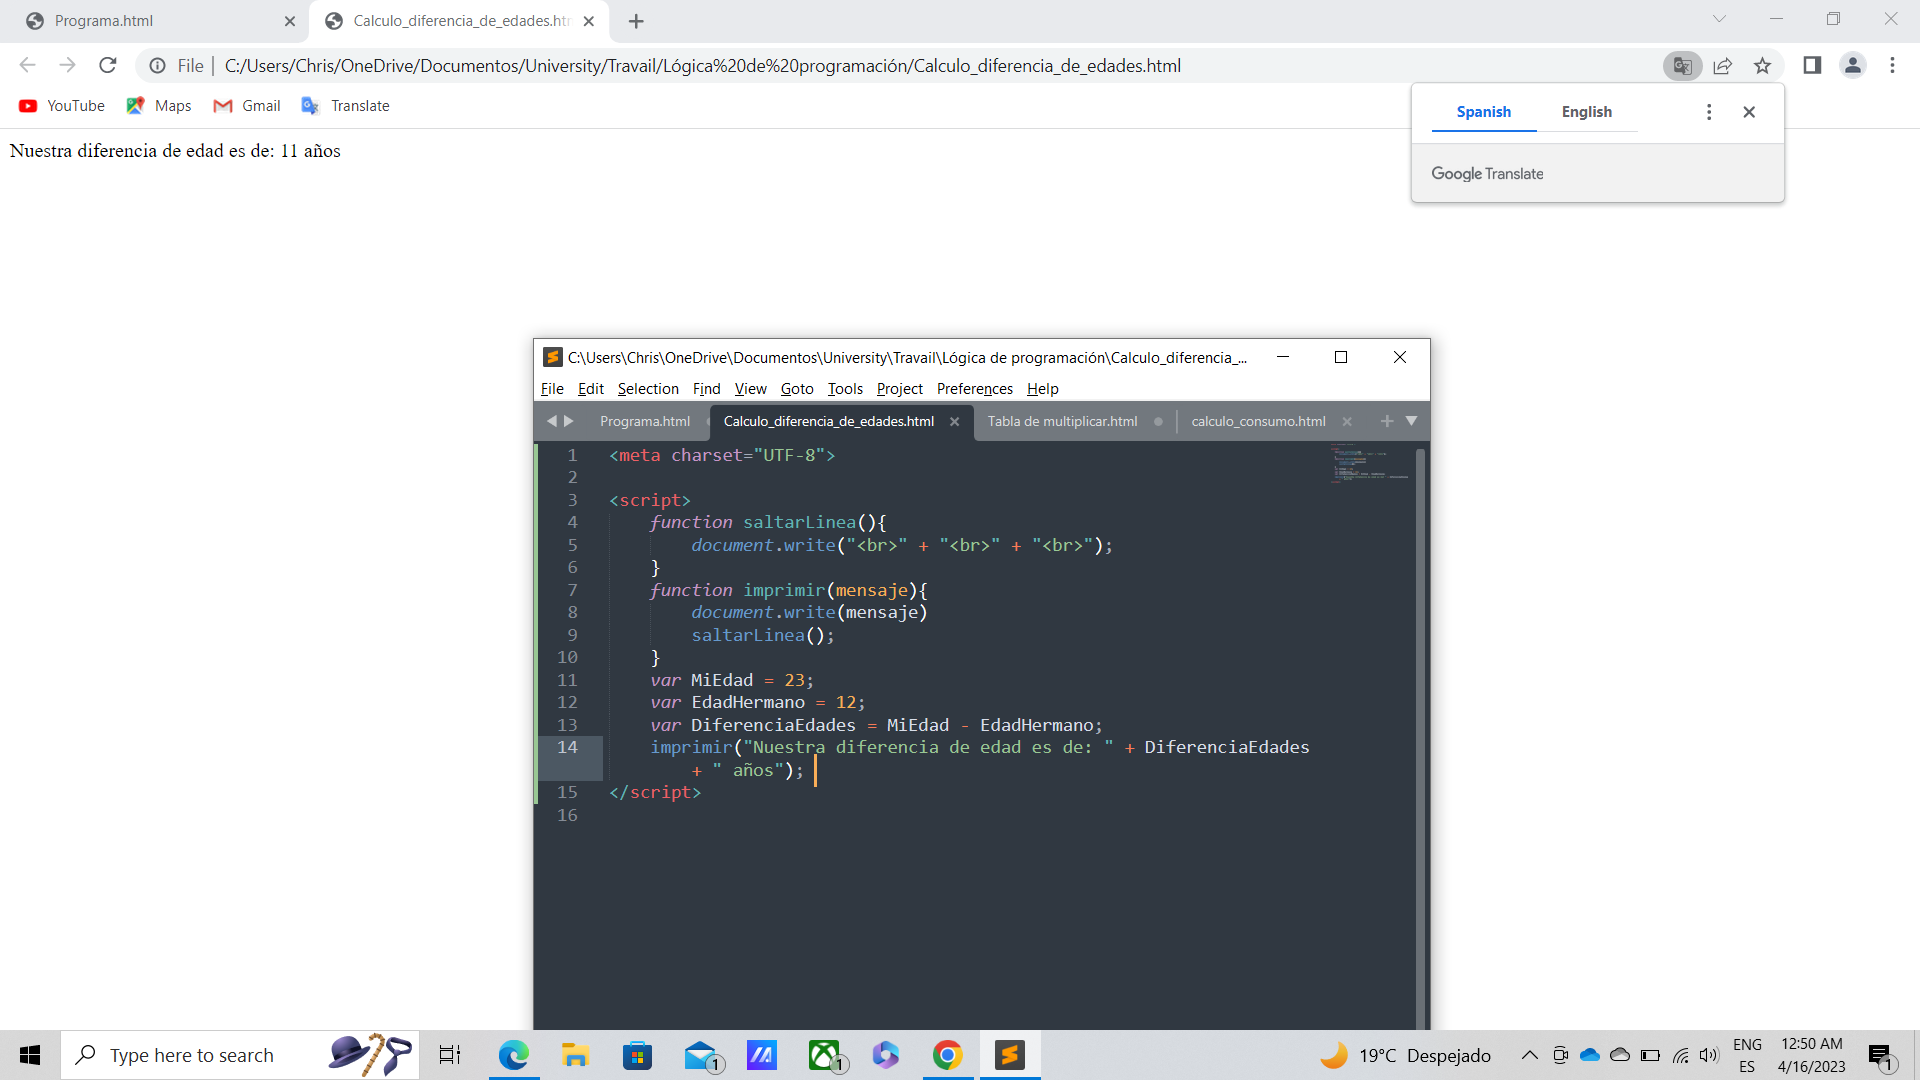This screenshot has height=1080, width=1920.
Task: Switch to Programa.html tab in editor
Action: (645, 421)
